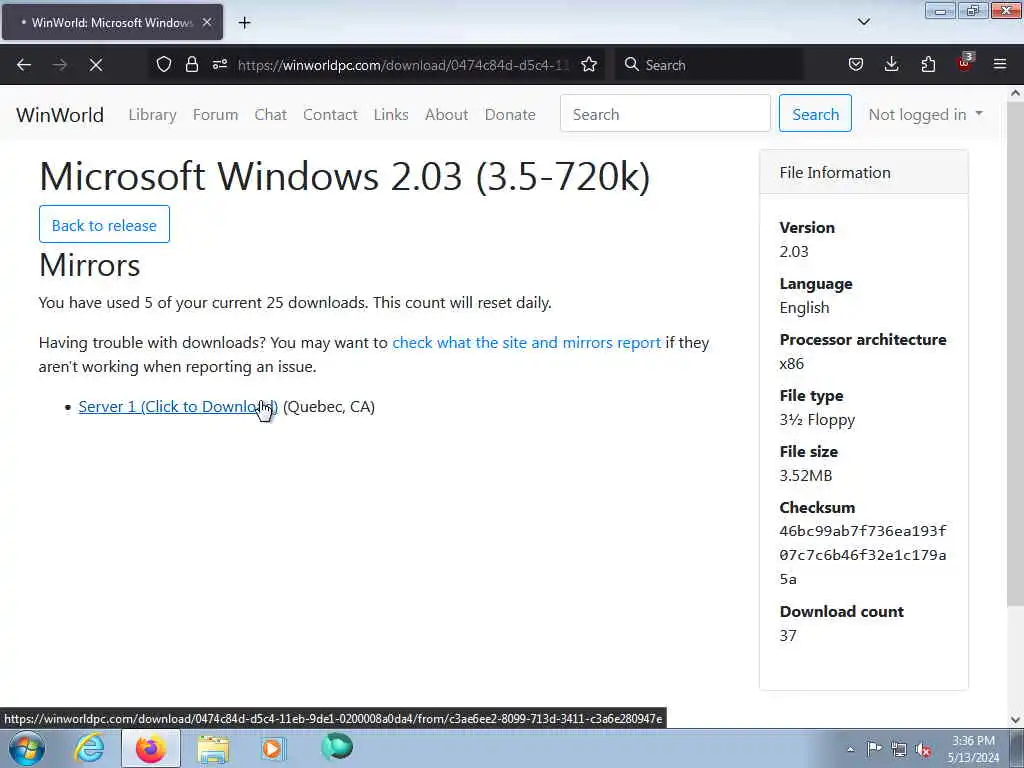The height and width of the screenshot is (768, 1024).
Task: Open the tracking protection shield icon
Action: click(x=164, y=65)
